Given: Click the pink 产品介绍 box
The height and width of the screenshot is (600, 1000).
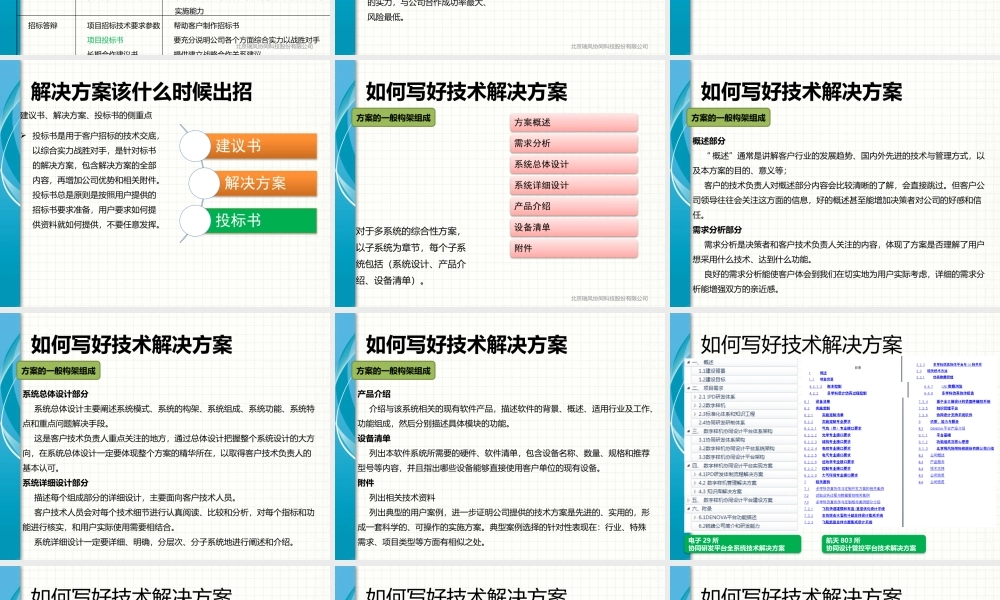Looking at the screenshot, I should point(574,207).
